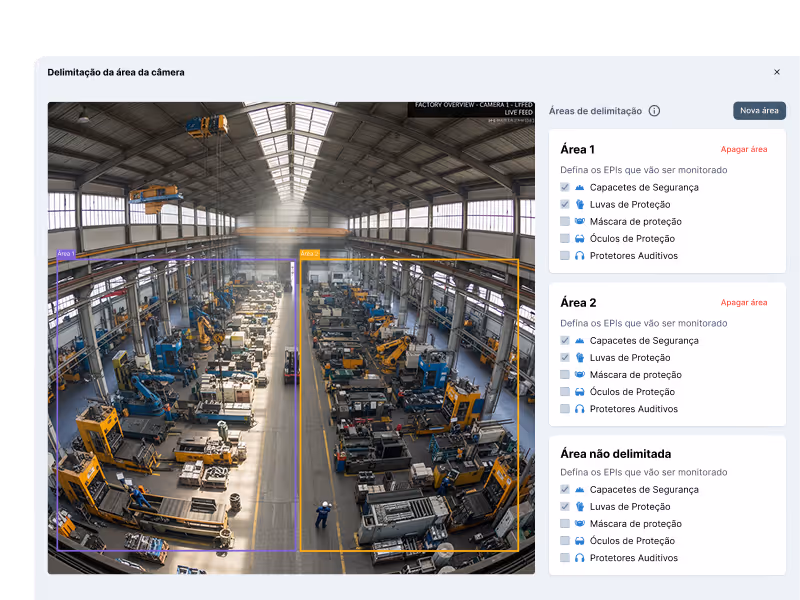
Task: Uncheck Luvas de Proteção in Área não delimitada
Action: coord(565,506)
